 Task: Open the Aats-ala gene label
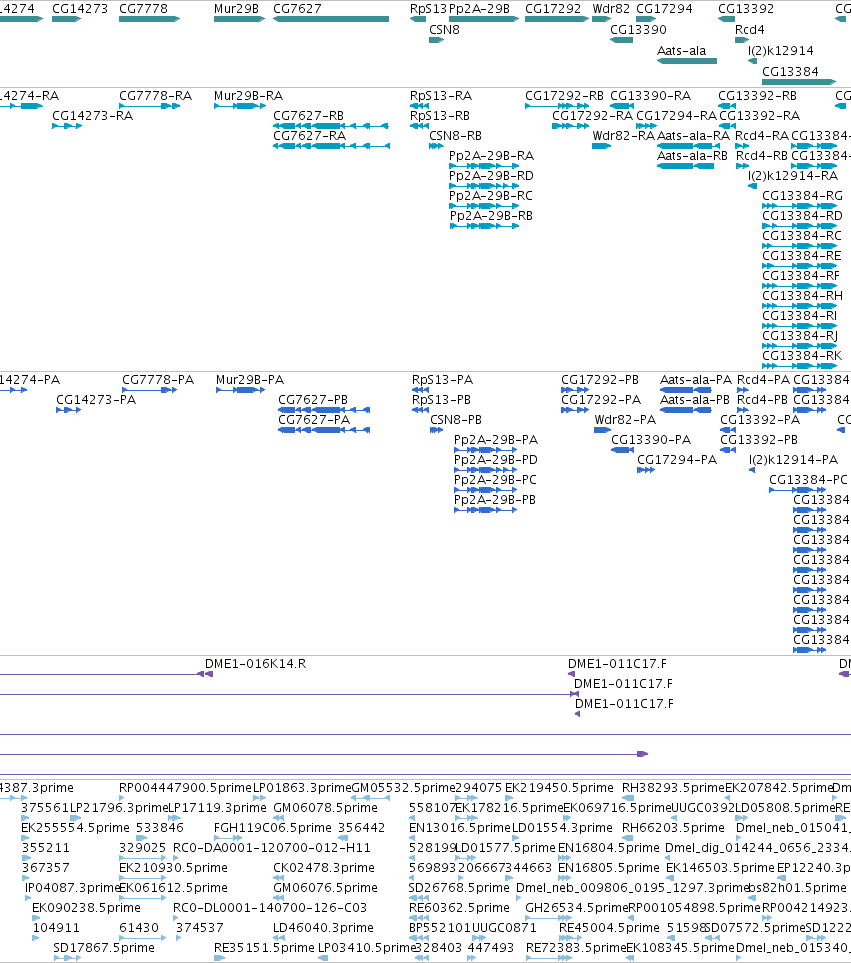tap(682, 51)
